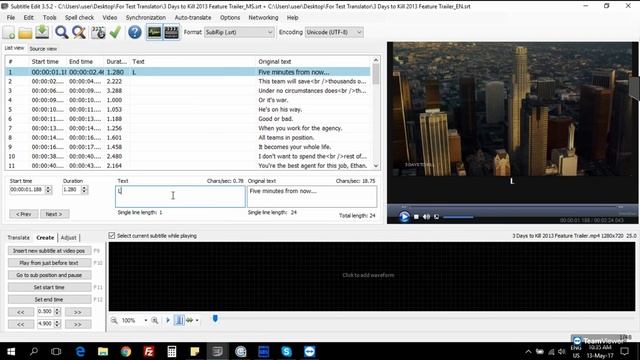The image size is (640, 360).
Task: Open the Format SubRip dropdown
Action: 239,32
